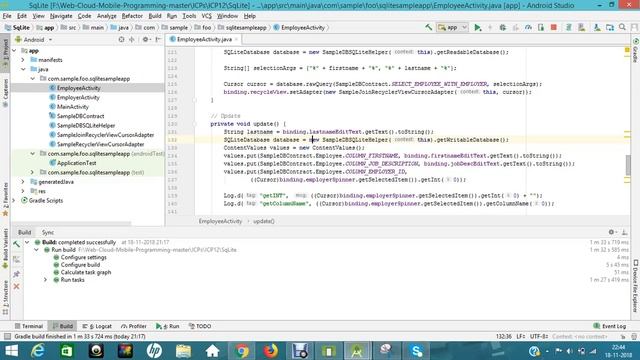Screen dimensions: 640x360
Task: Toggle the Structure side tool window
Action: point(5,297)
